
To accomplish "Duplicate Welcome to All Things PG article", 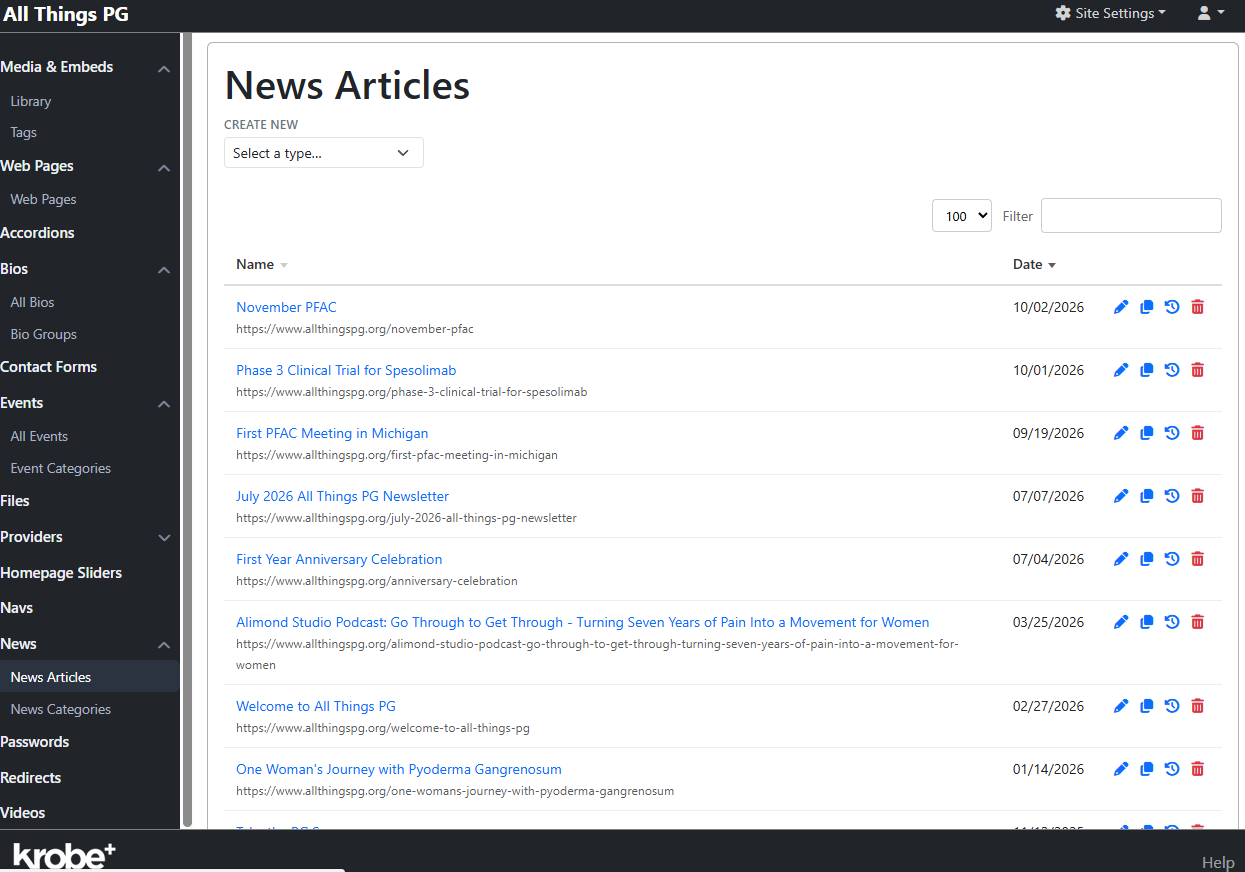I will click(1147, 706).
